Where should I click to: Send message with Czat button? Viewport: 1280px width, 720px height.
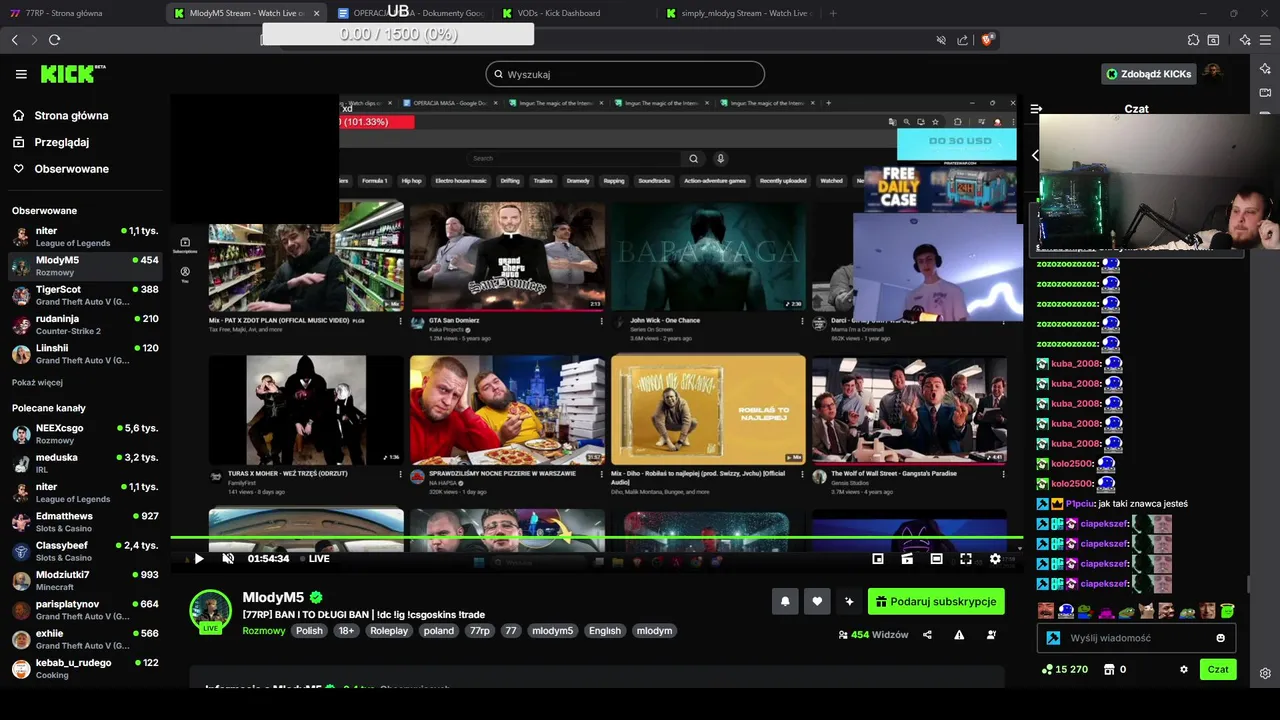coord(1217,670)
